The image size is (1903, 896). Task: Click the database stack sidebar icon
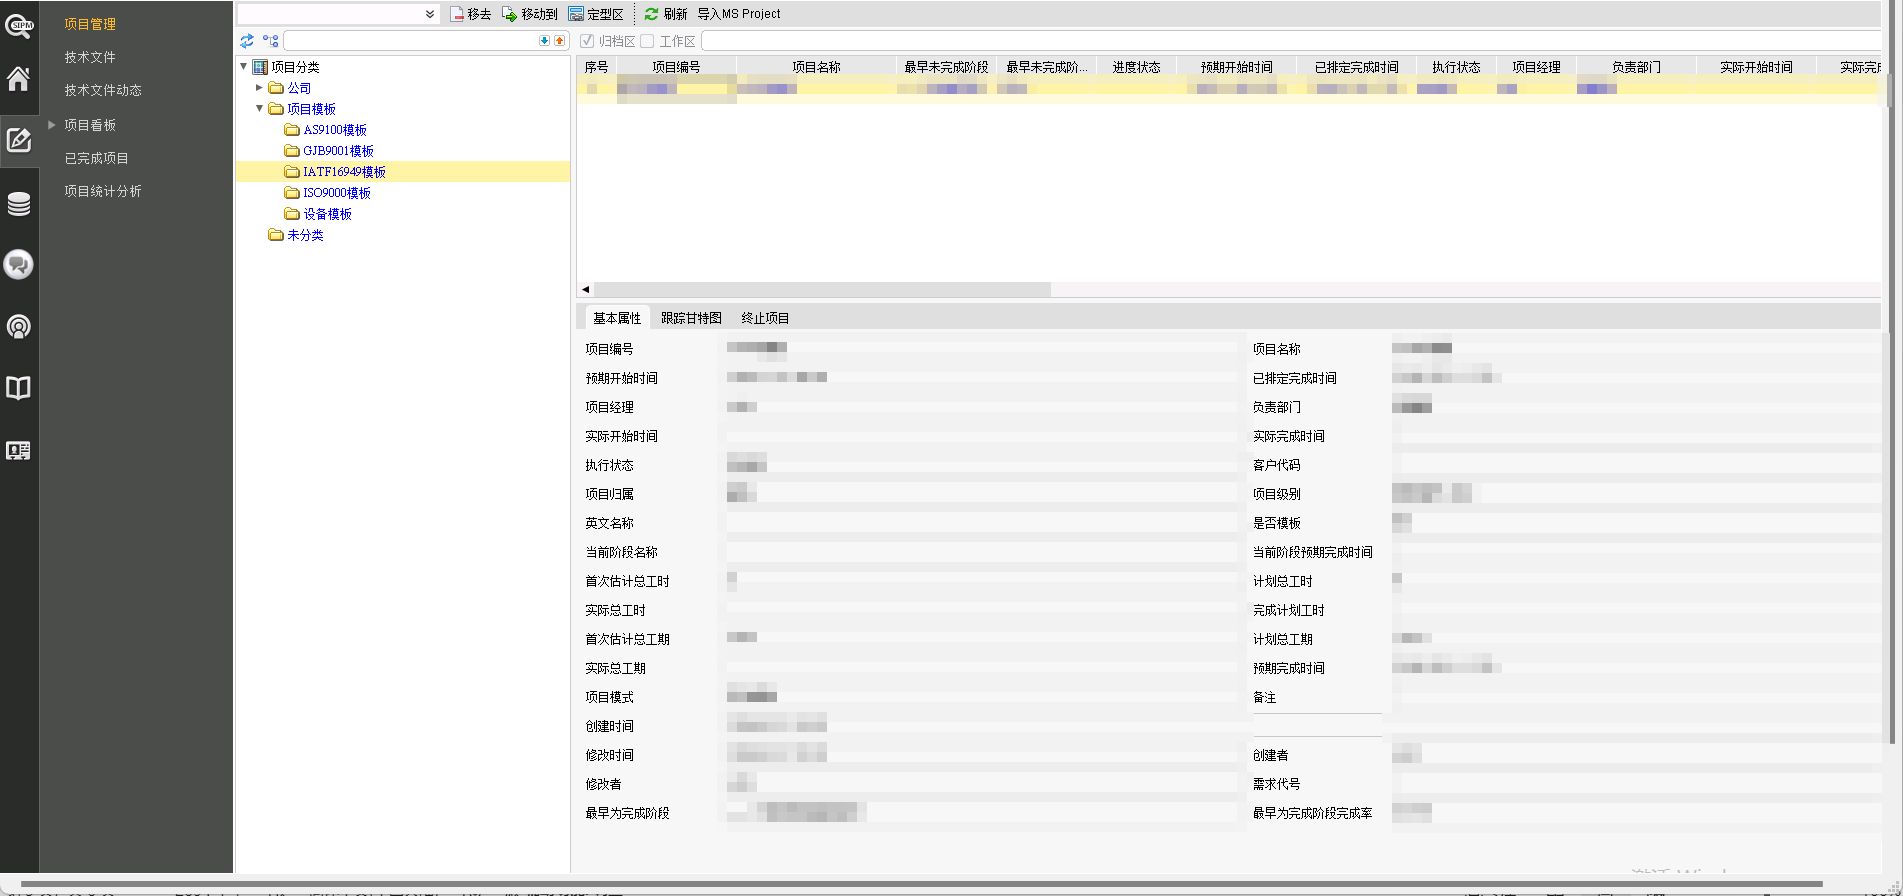(x=18, y=204)
